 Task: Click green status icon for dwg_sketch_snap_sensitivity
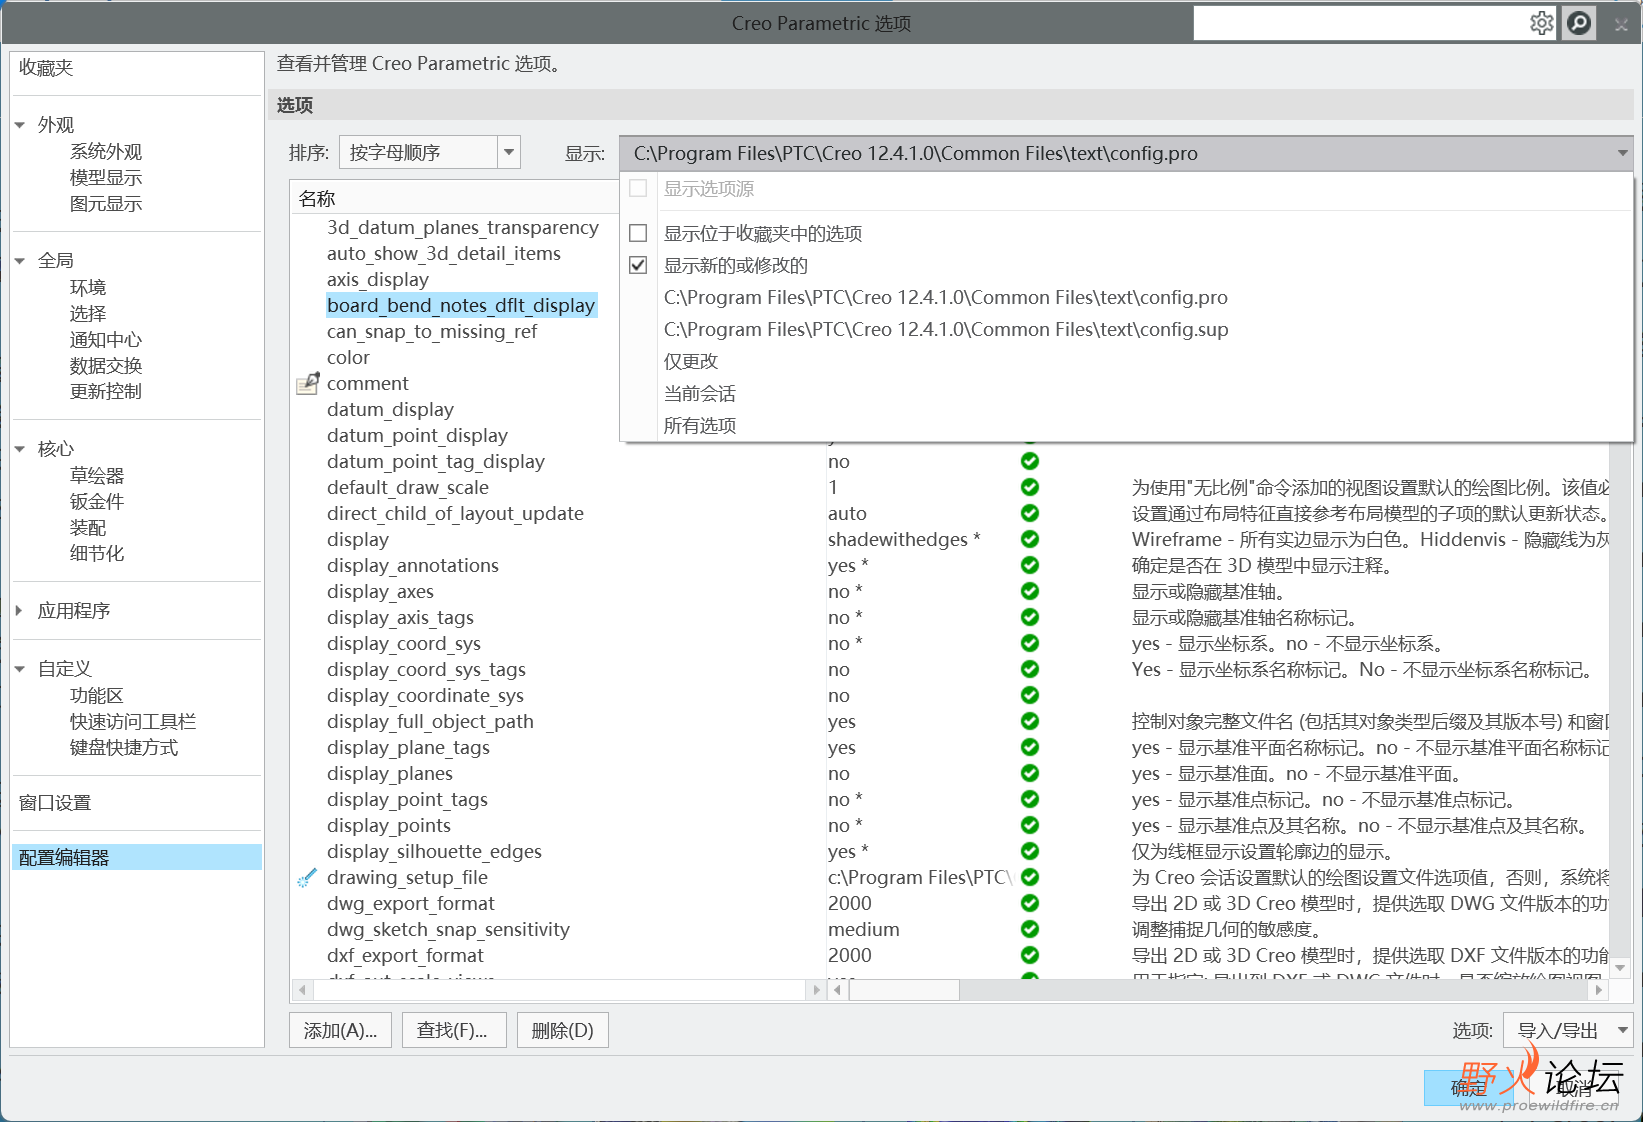(1030, 929)
